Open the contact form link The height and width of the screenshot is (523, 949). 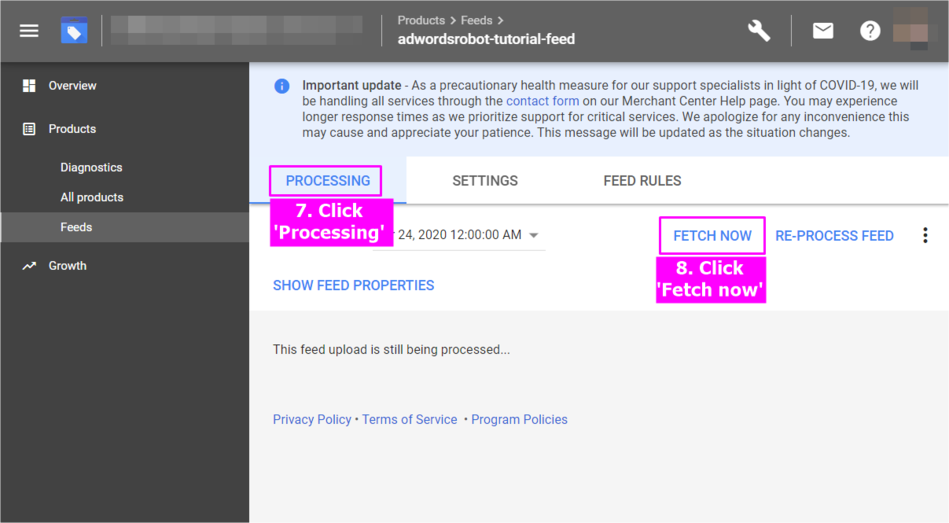[542, 101]
